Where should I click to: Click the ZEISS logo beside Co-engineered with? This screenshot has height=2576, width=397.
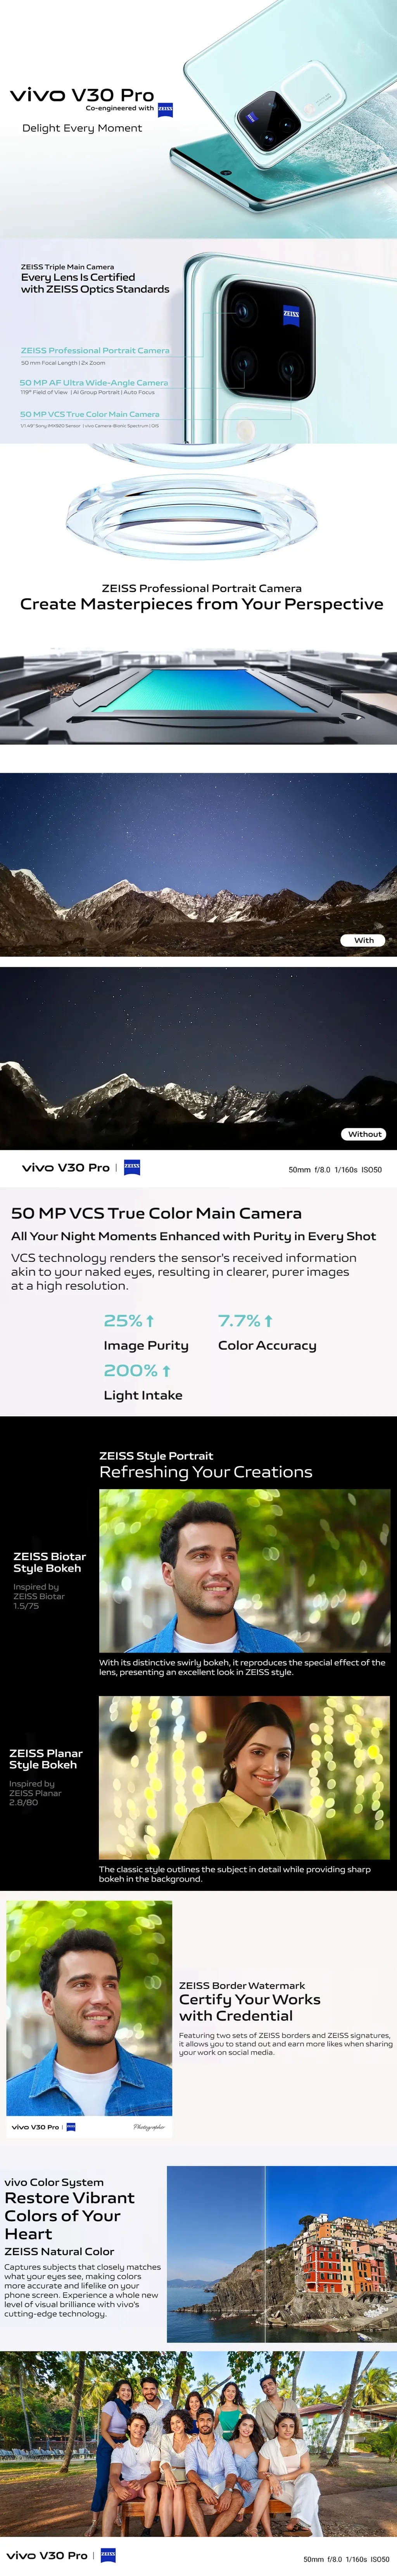click(165, 109)
